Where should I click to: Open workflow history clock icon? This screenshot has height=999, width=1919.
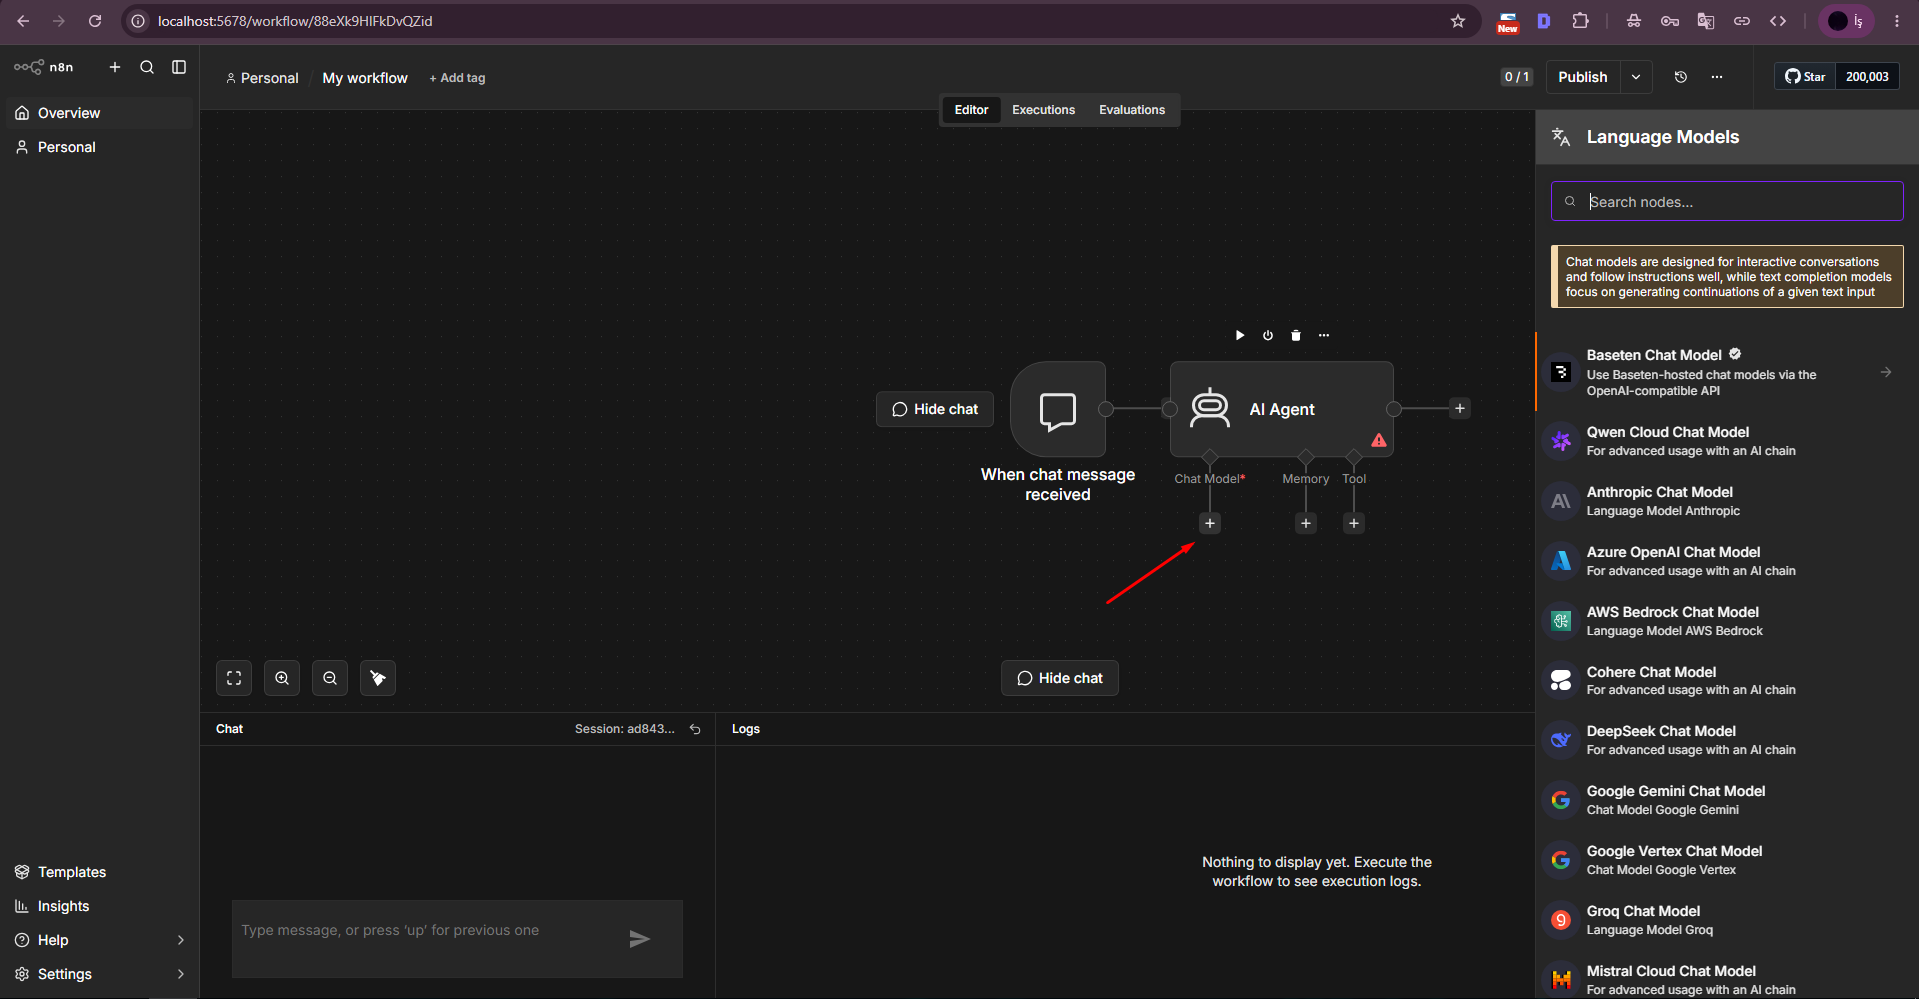click(x=1681, y=77)
